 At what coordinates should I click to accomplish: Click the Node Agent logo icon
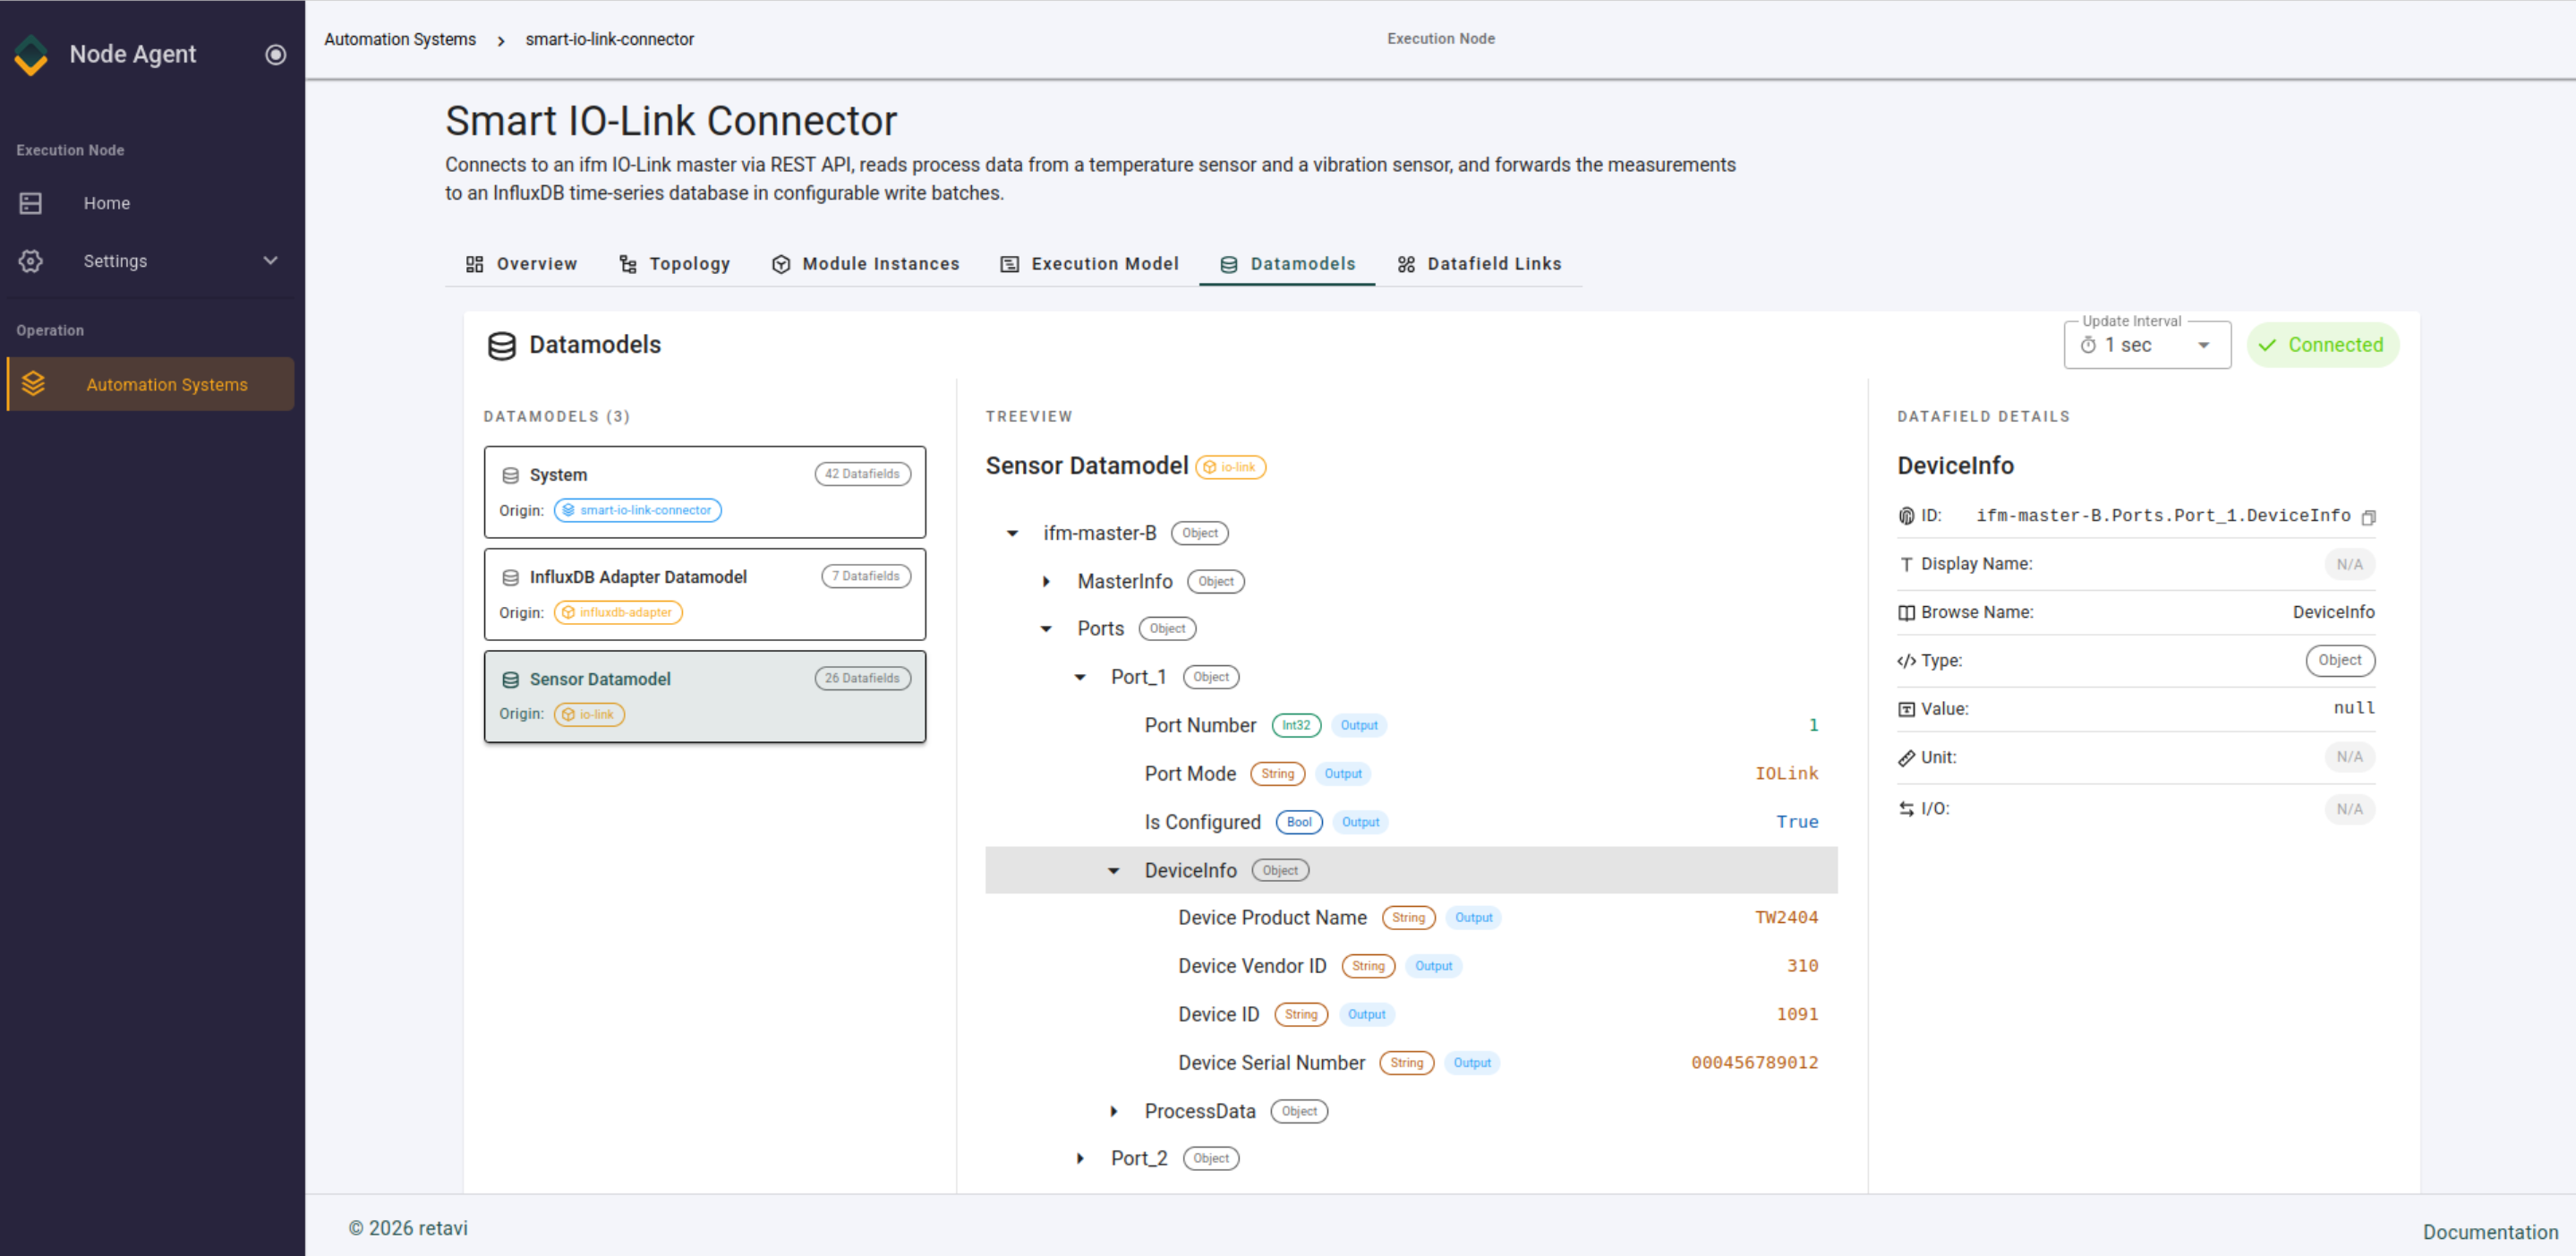31,55
